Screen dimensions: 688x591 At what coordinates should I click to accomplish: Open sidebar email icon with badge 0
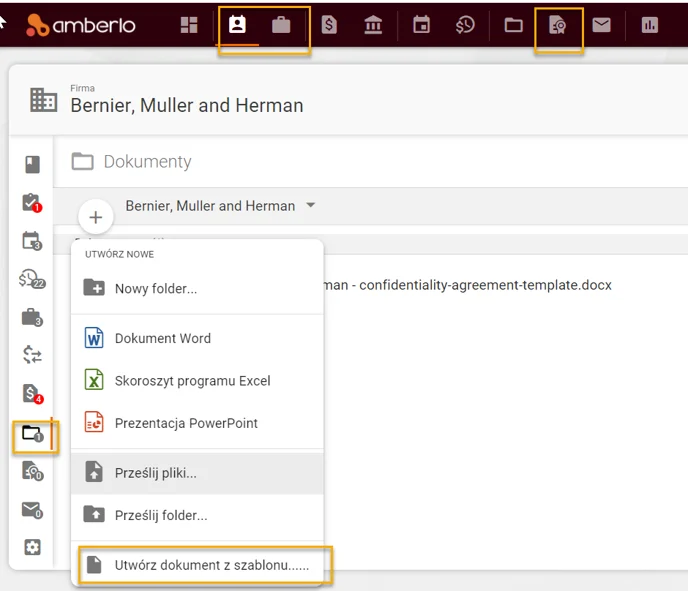click(32, 510)
